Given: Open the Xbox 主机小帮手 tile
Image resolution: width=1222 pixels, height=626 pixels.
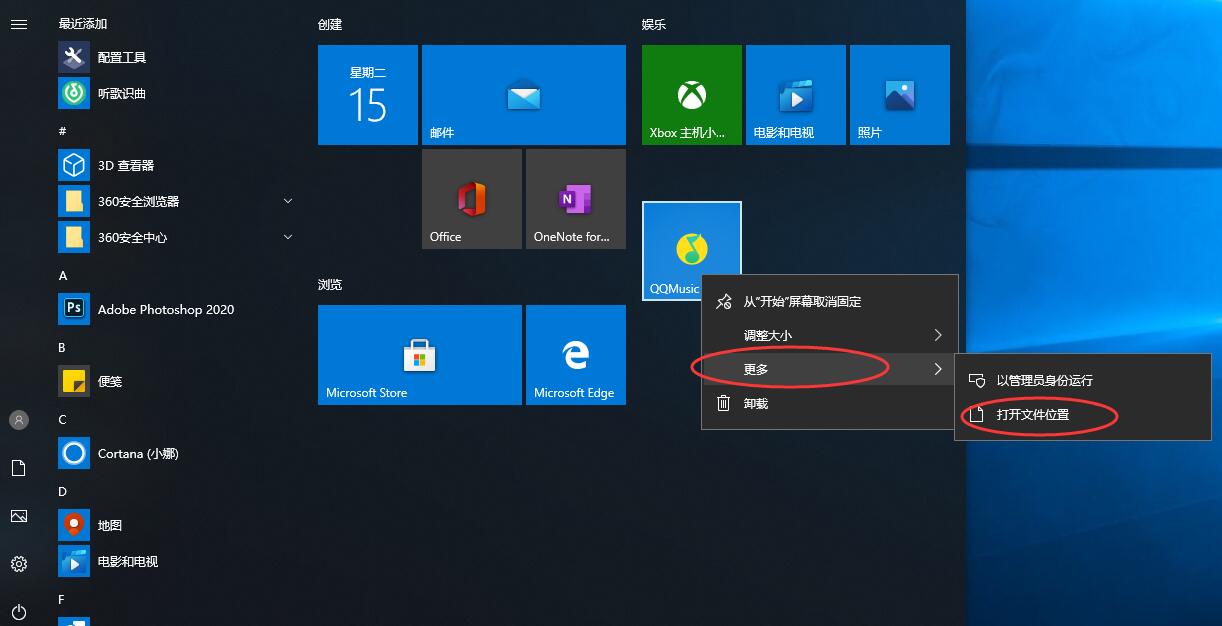Looking at the screenshot, I should click(x=692, y=95).
